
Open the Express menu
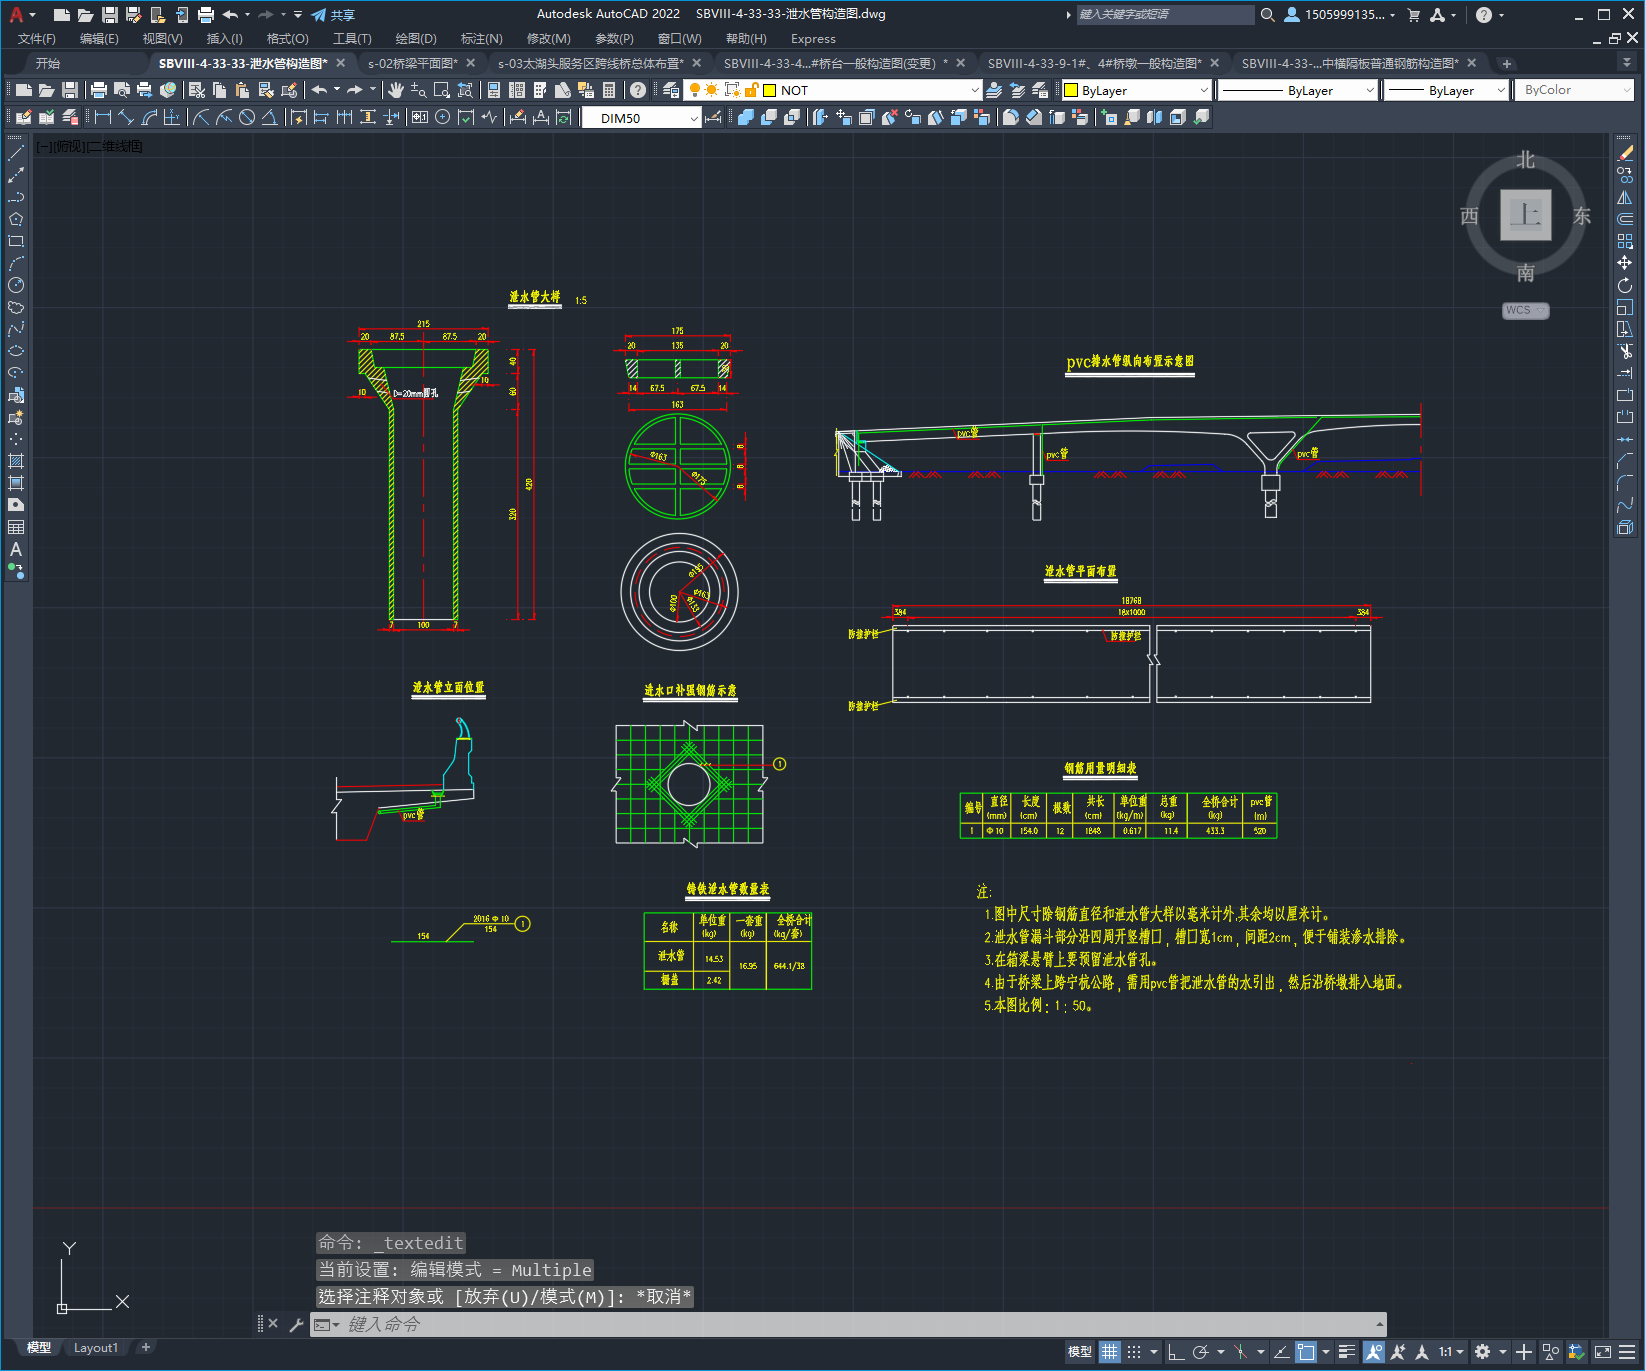point(813,39)
